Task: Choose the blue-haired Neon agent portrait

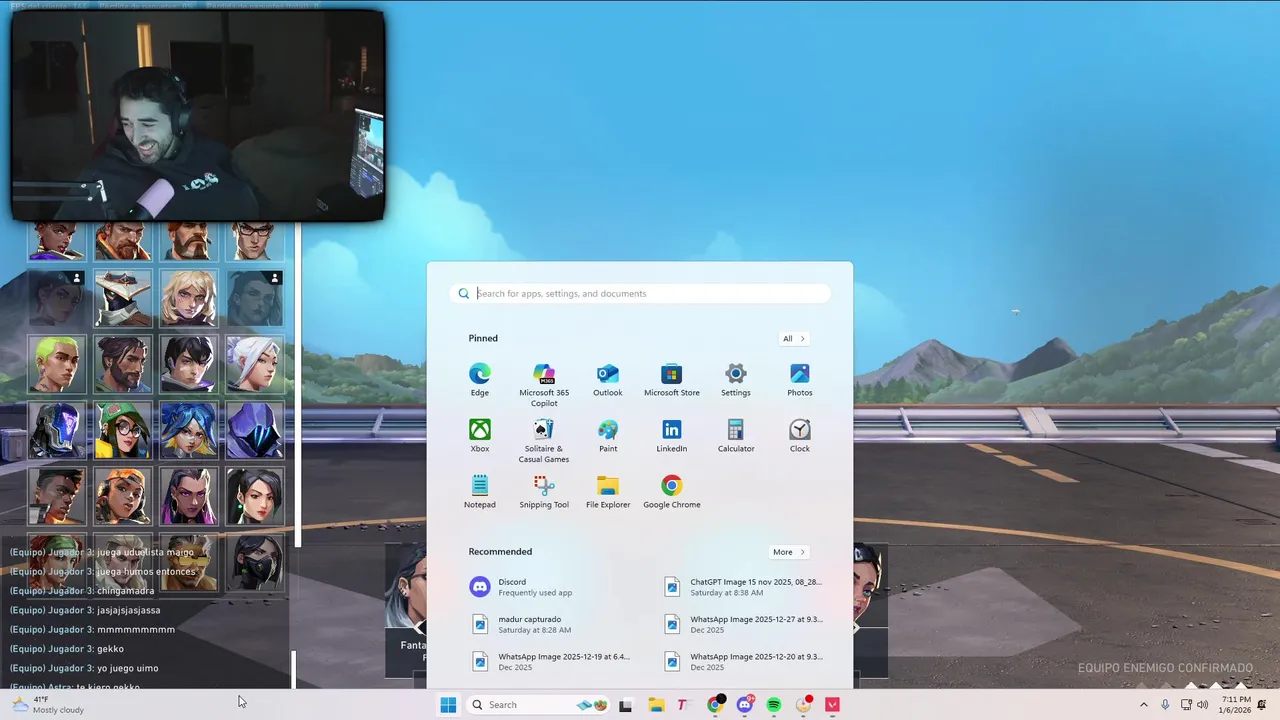Action: (x=189, y=430)
